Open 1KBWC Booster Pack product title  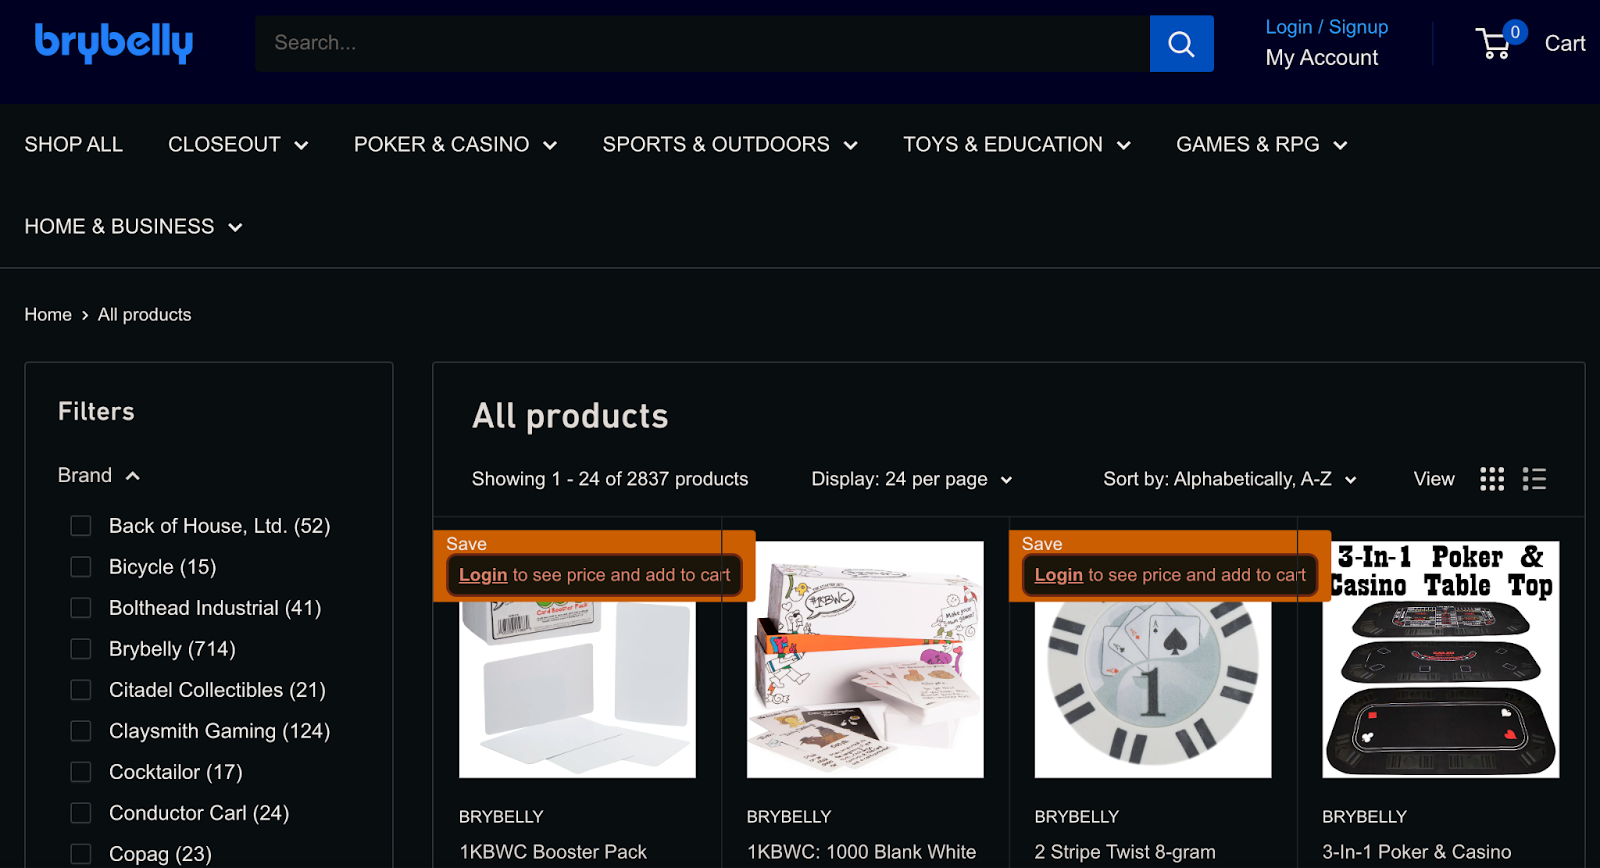tap(553, 852)
